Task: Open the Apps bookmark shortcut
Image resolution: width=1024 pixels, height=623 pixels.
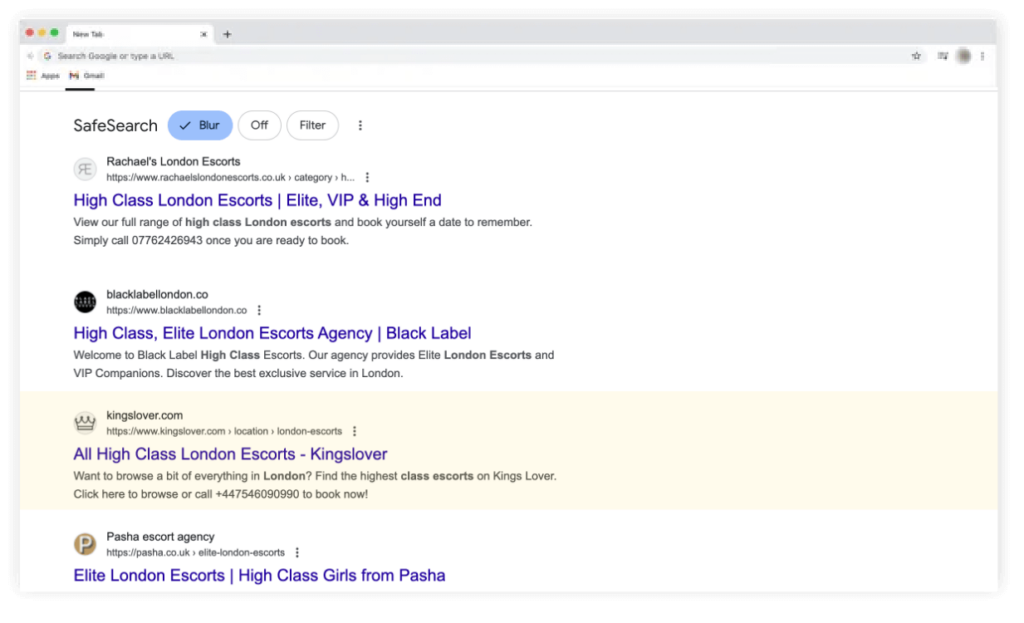Action: point(43,76)
